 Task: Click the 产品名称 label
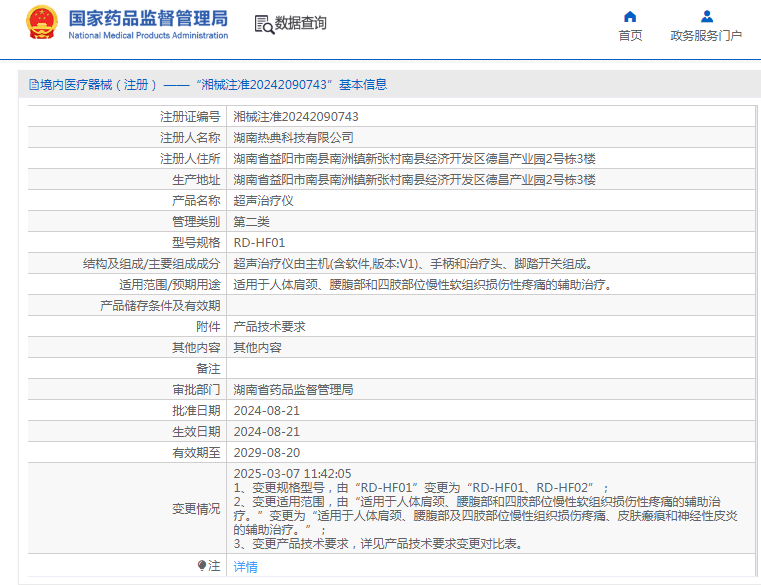pos(196,201)
